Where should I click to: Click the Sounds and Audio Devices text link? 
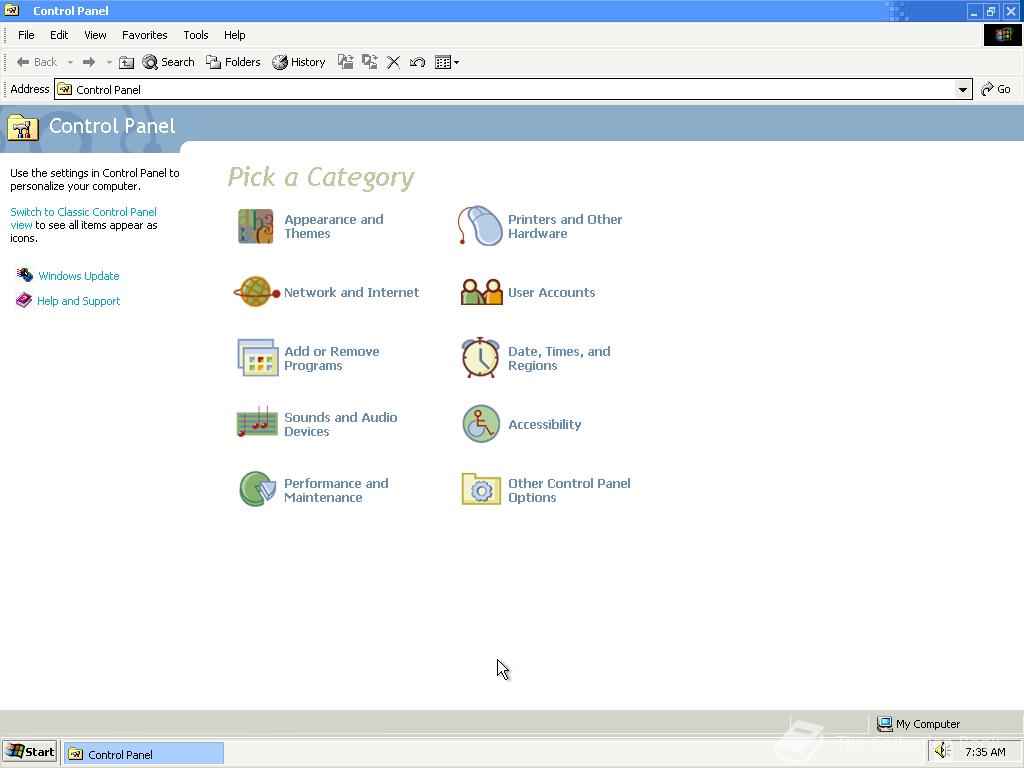coord(340,424)
